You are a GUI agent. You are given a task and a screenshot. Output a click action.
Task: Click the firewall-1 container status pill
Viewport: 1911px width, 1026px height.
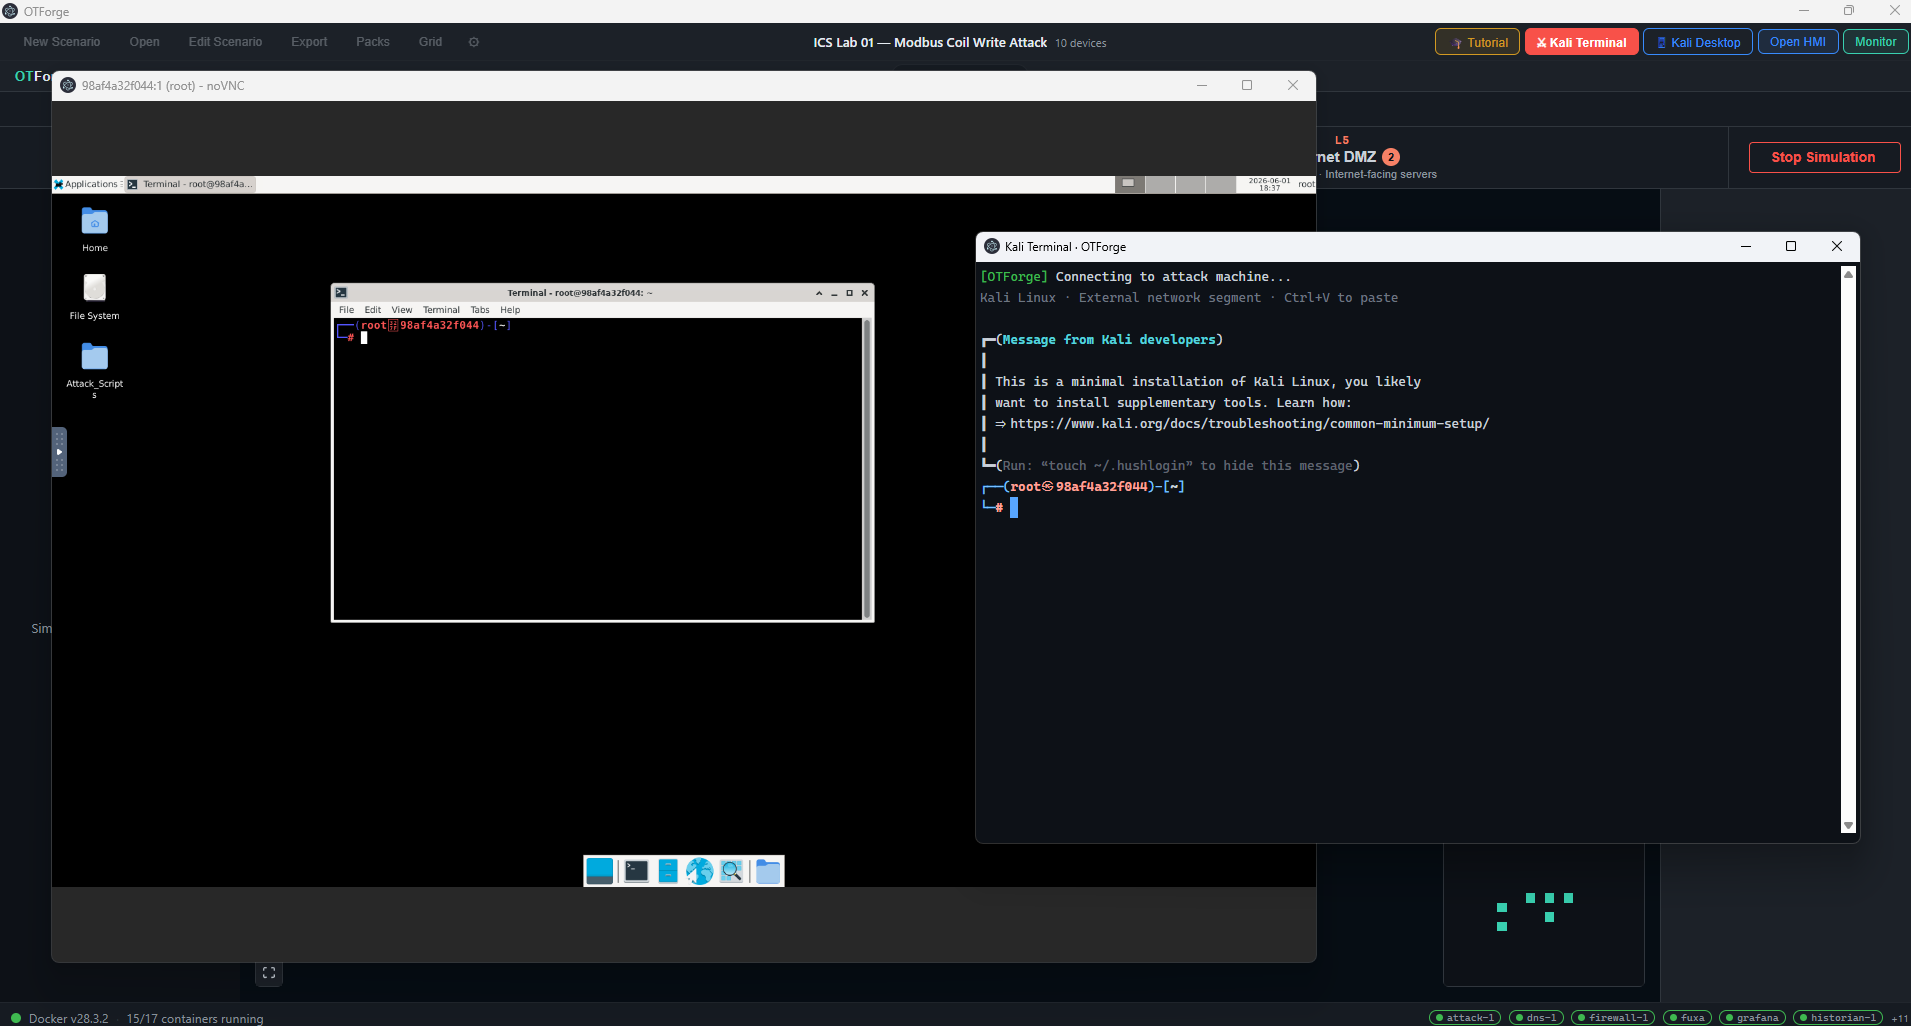click(x=1613, y=1018)
